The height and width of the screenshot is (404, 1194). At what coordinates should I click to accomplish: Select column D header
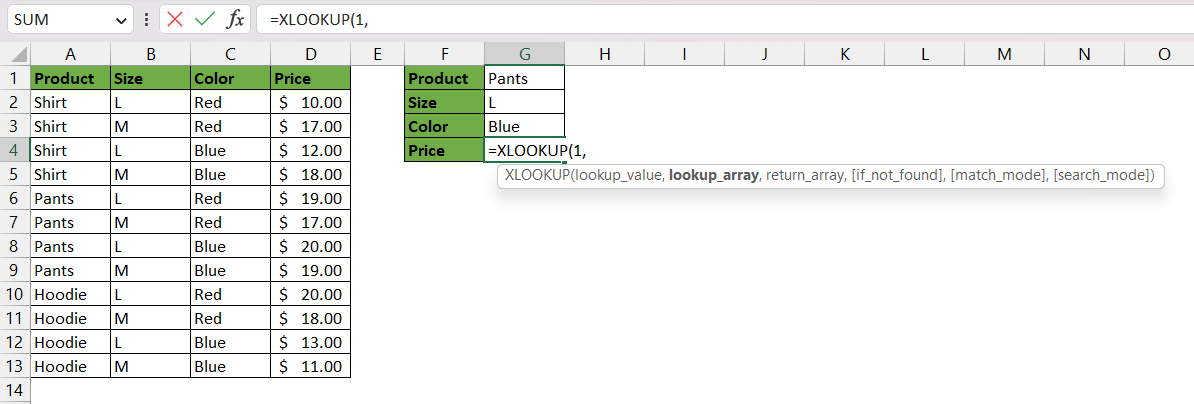pos(311,54)
